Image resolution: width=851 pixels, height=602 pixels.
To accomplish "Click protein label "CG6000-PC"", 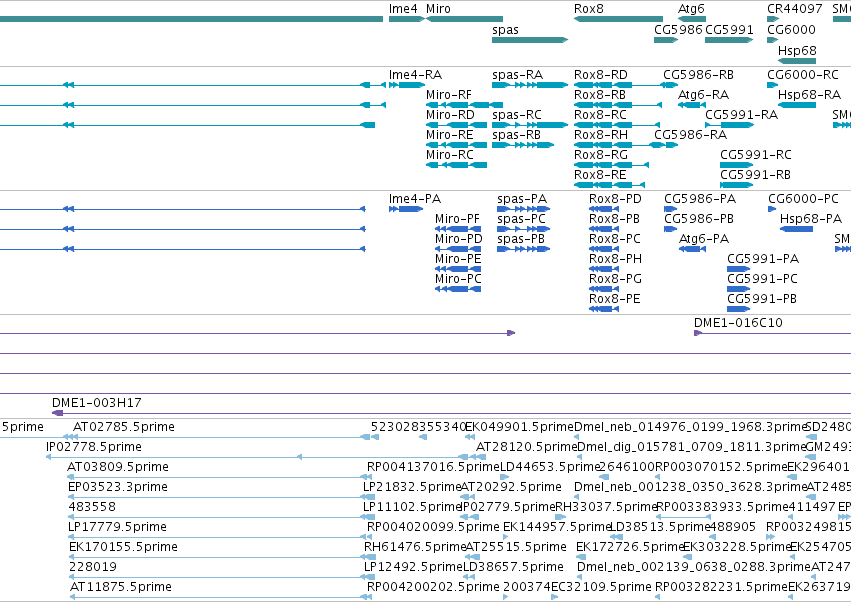I will coord(803,199).
